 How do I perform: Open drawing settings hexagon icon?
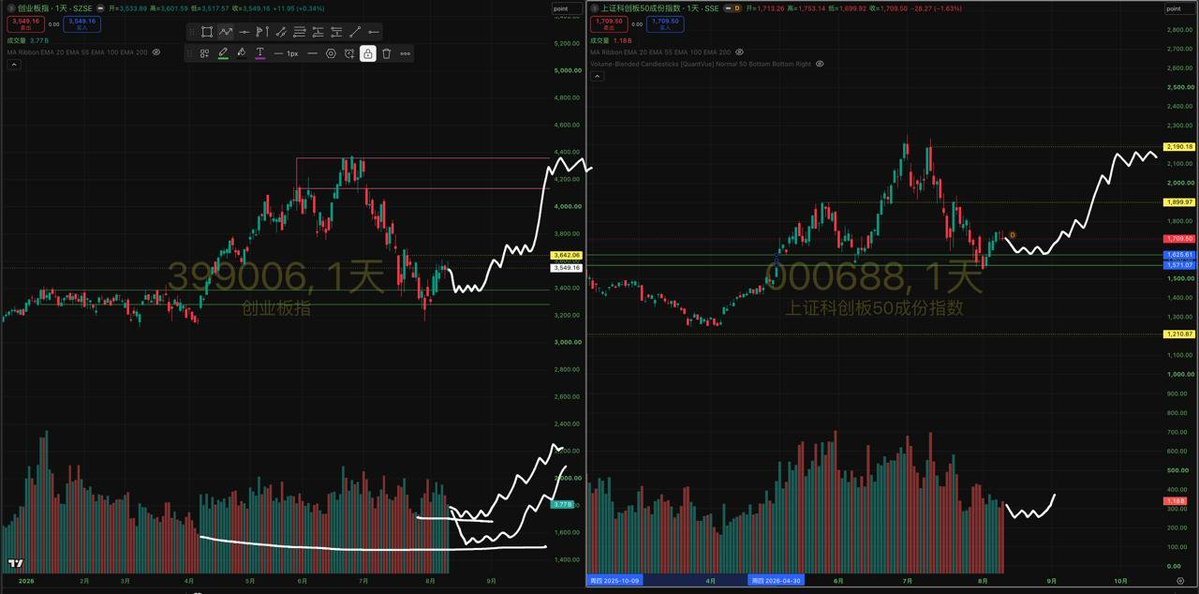tap(330, 54)
